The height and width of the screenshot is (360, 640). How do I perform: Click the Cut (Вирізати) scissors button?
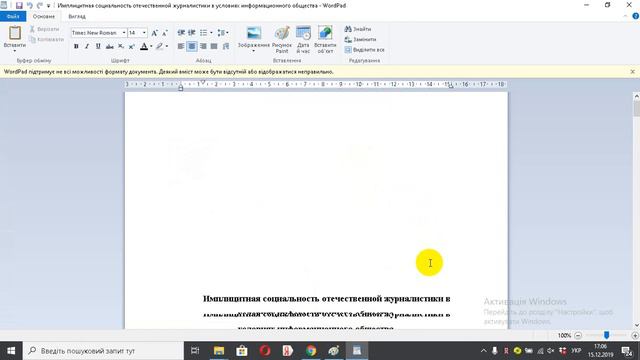44,29
